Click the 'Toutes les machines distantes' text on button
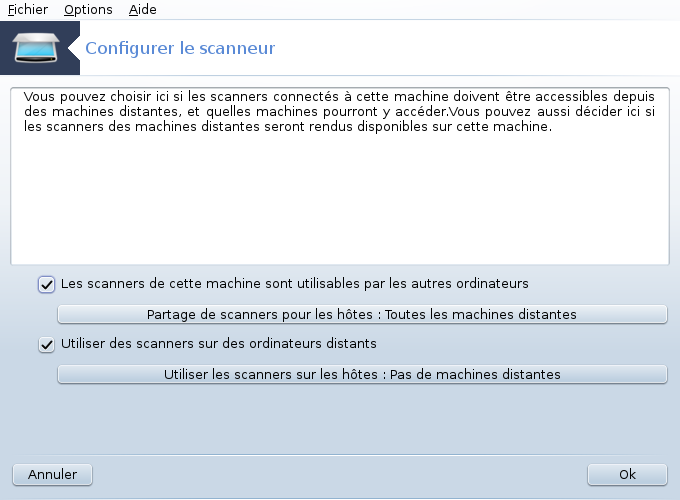Screen dimensions: 680x500 [x=481, y=314]
